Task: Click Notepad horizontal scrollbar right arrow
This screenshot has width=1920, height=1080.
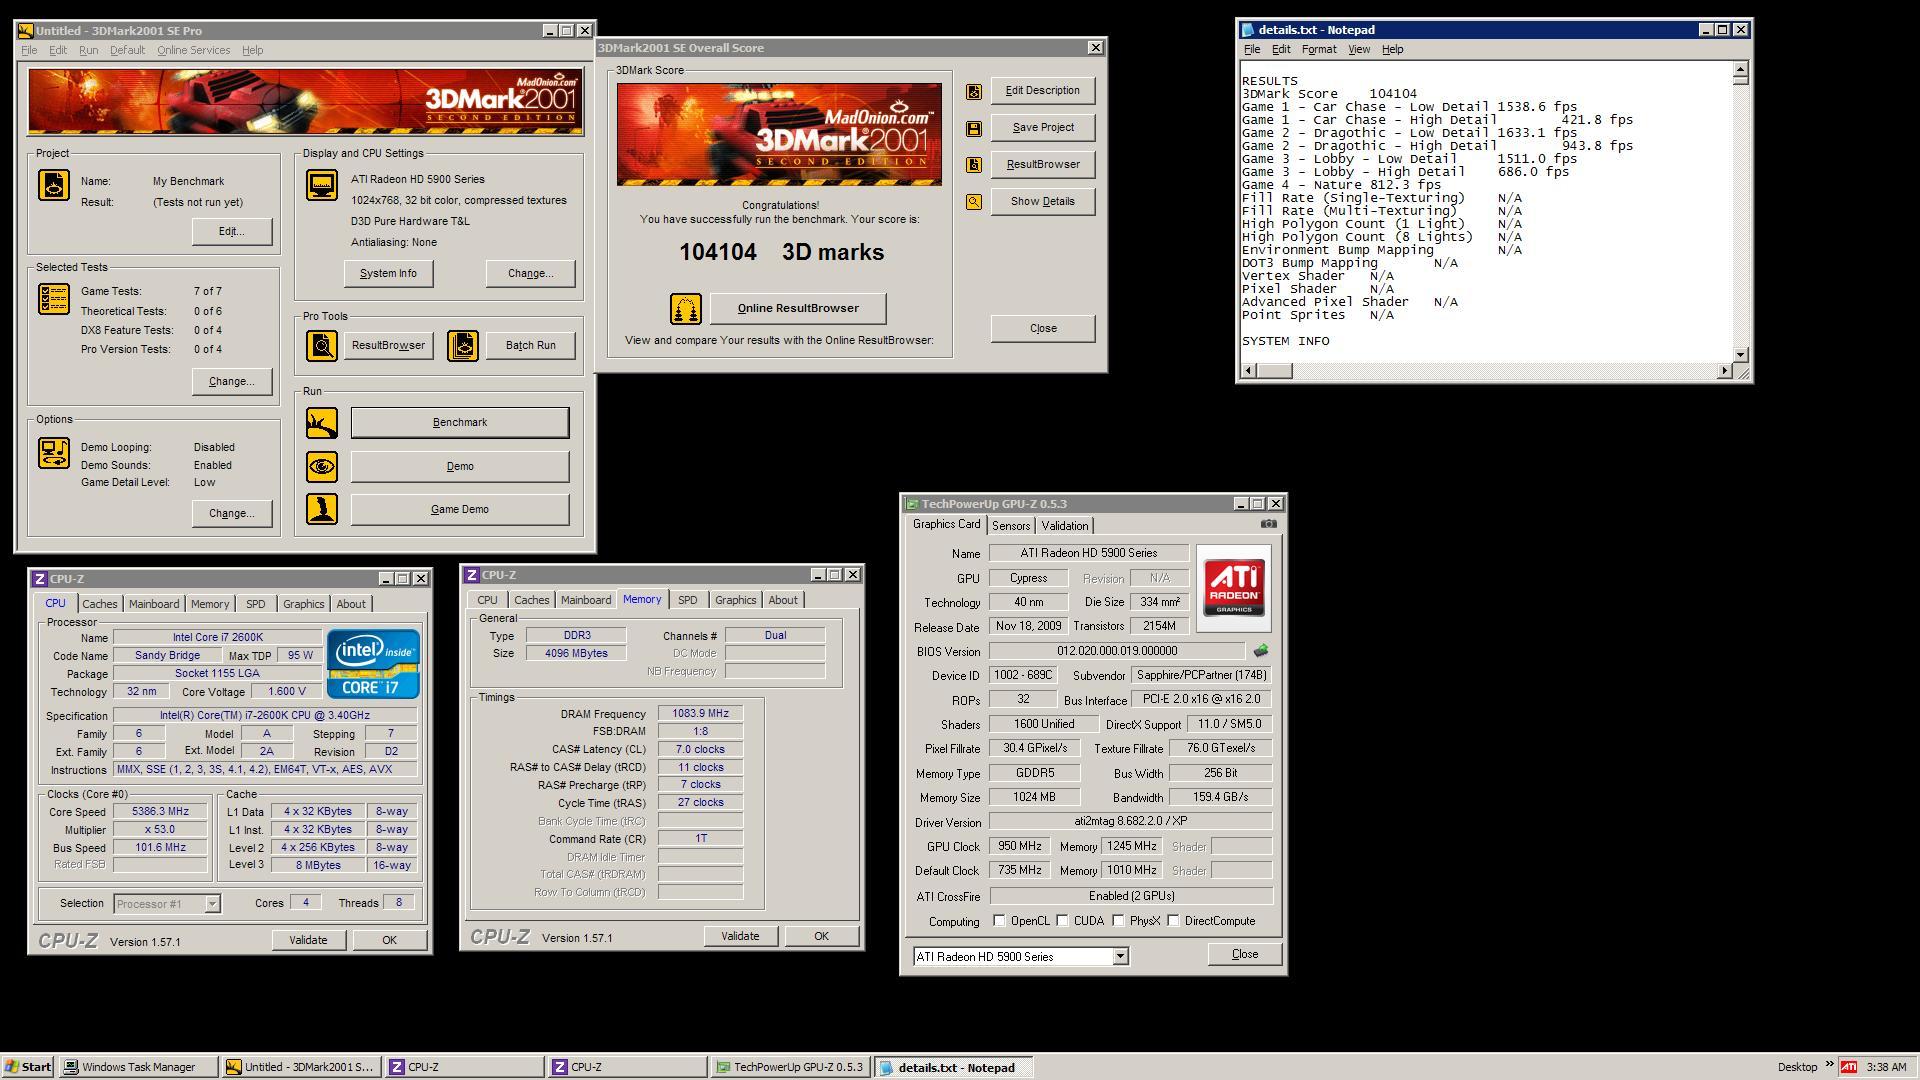Action: [1724, 371]
